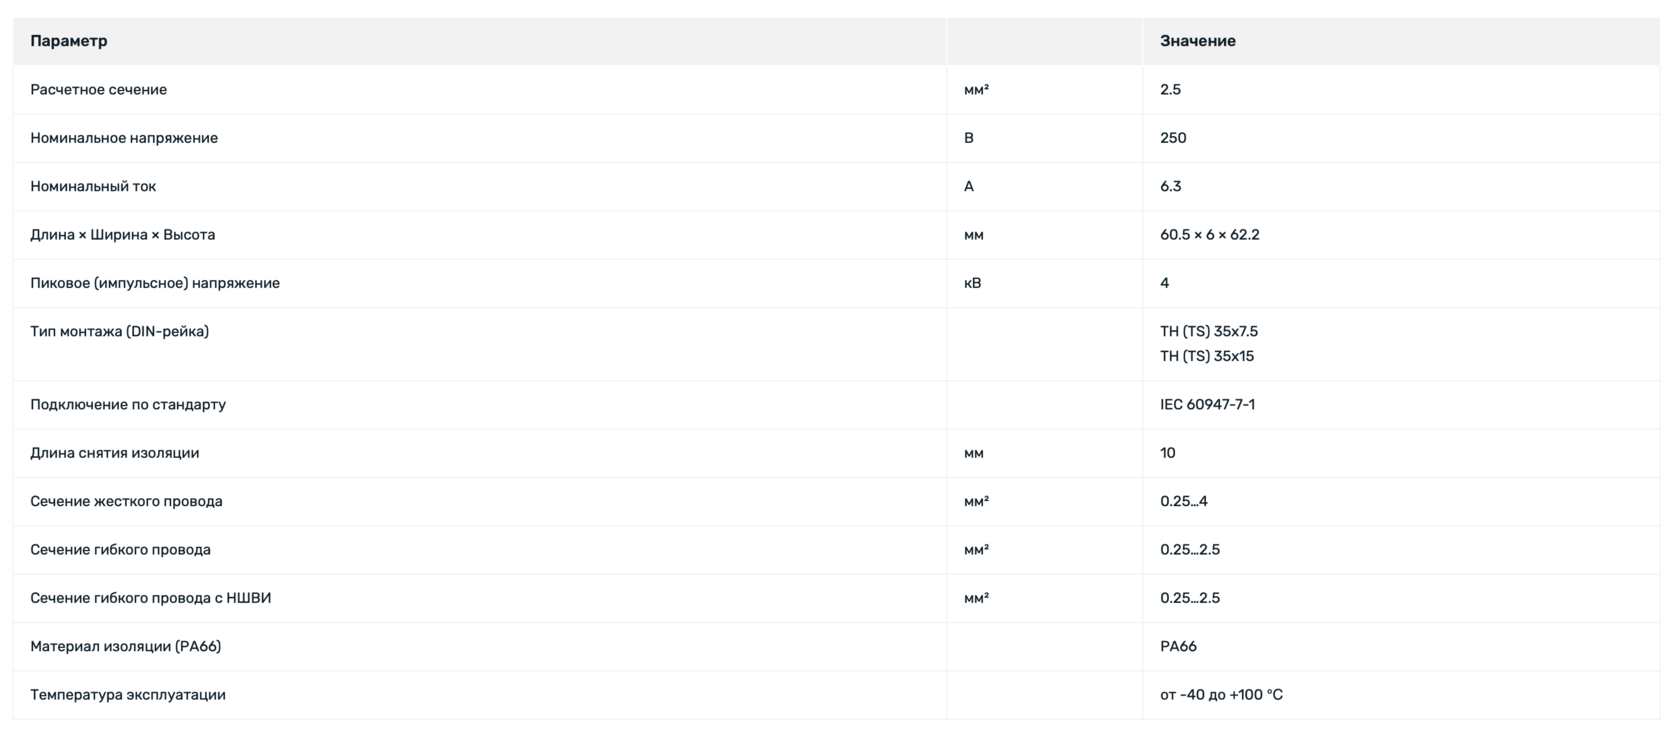Select the "TH (TS) 35x15" value
The width and height of the screenshot is (1680, 739).
point(1206,356)
